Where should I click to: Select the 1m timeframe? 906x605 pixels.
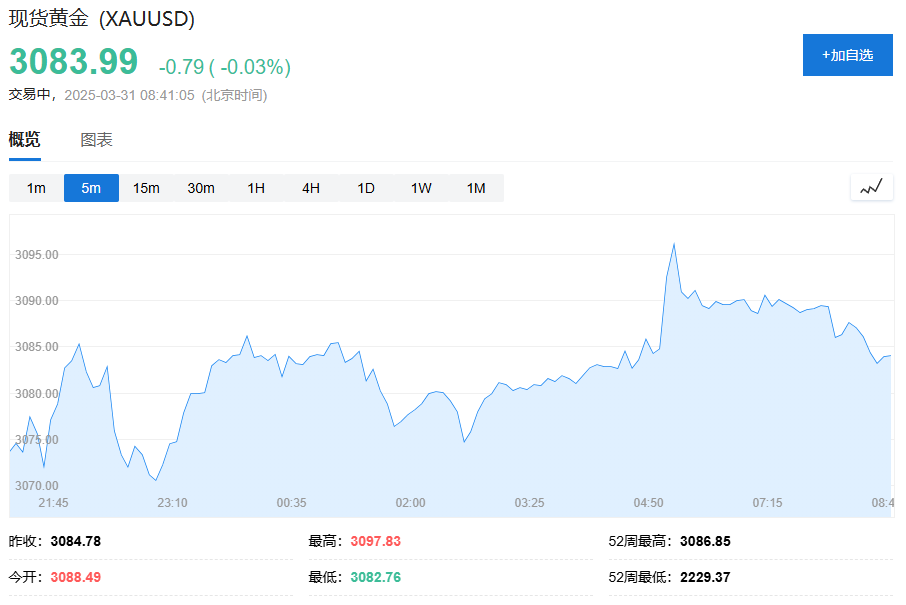[36, 188]
